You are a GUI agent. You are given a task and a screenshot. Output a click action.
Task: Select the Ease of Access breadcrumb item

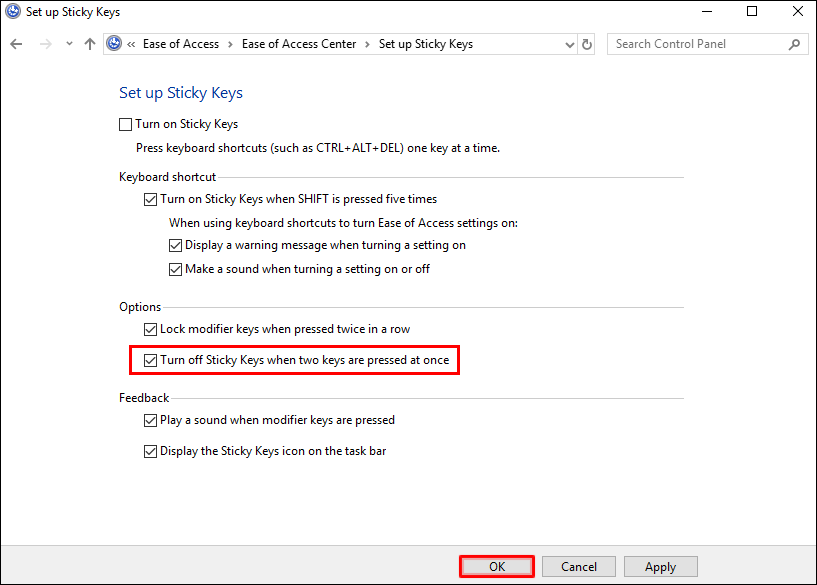click(x=180, y=44)
